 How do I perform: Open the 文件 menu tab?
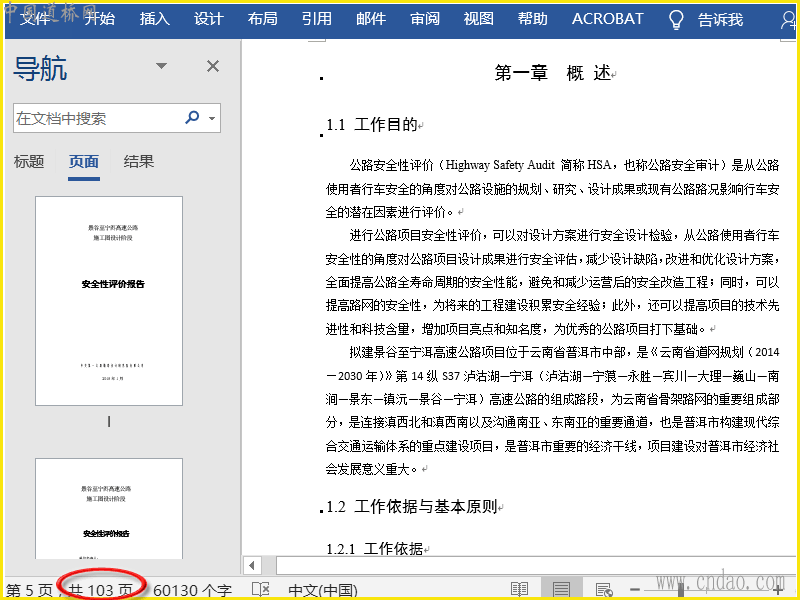34,19
